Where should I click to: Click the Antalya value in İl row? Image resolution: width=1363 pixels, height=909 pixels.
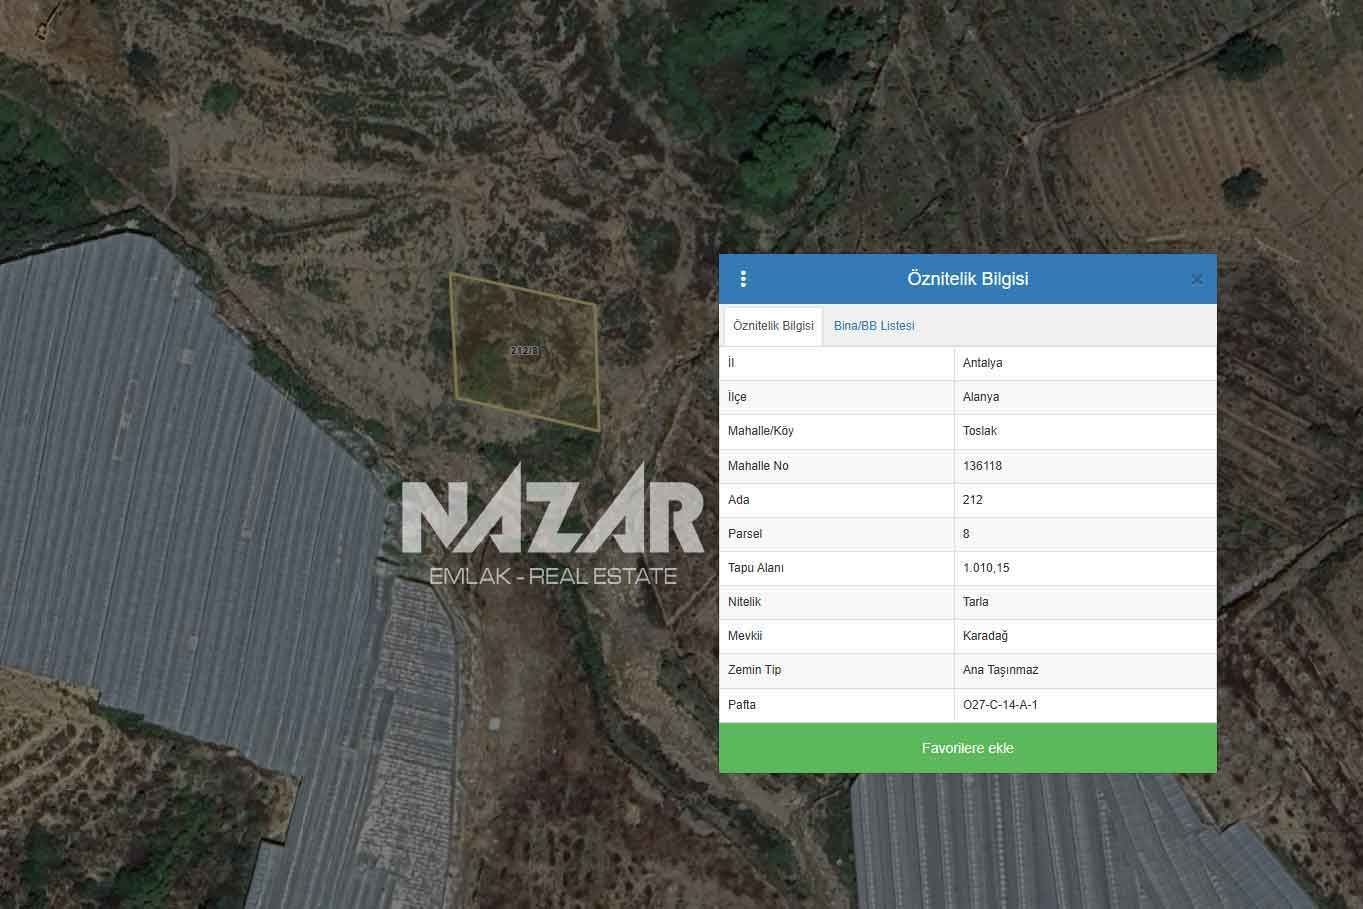[982, 363]
